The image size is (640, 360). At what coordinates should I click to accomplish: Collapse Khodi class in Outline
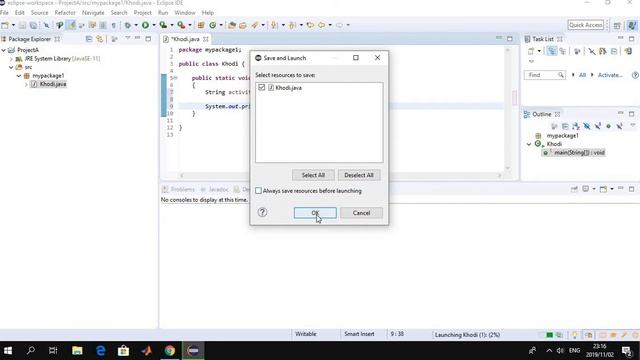pyautogui.click(x=529, y=144)
